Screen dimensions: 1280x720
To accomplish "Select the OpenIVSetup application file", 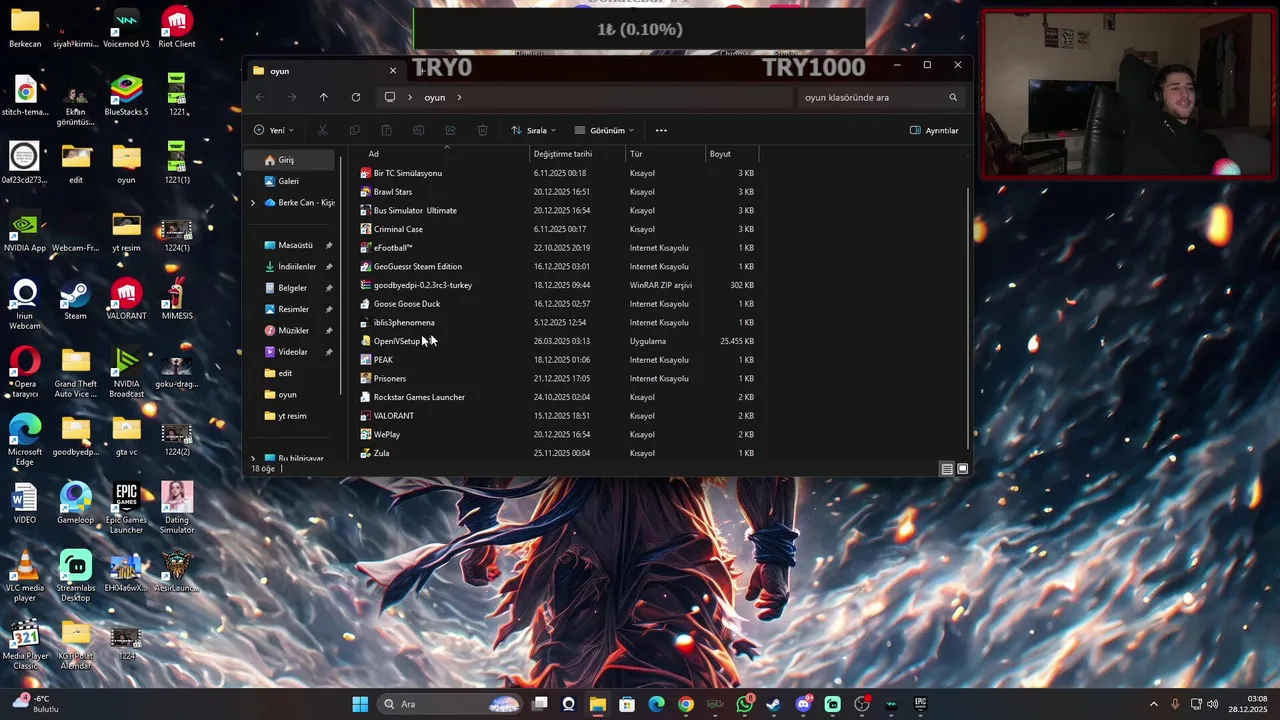I will coord(396,341).
